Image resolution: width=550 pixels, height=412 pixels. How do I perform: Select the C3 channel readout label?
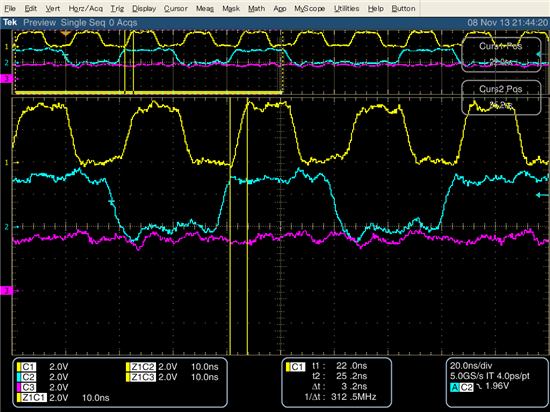[x=27, y=387]
